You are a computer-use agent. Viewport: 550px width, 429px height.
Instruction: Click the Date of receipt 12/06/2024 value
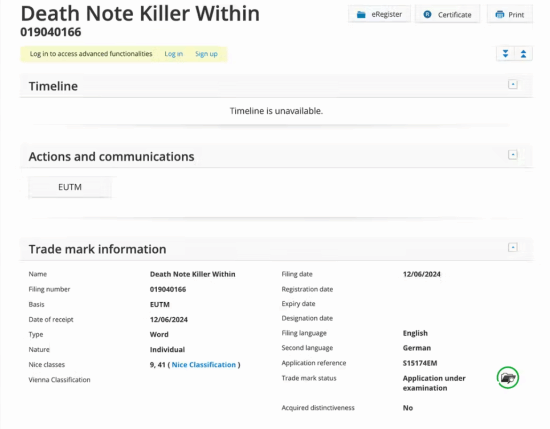(x=169, y=320)
